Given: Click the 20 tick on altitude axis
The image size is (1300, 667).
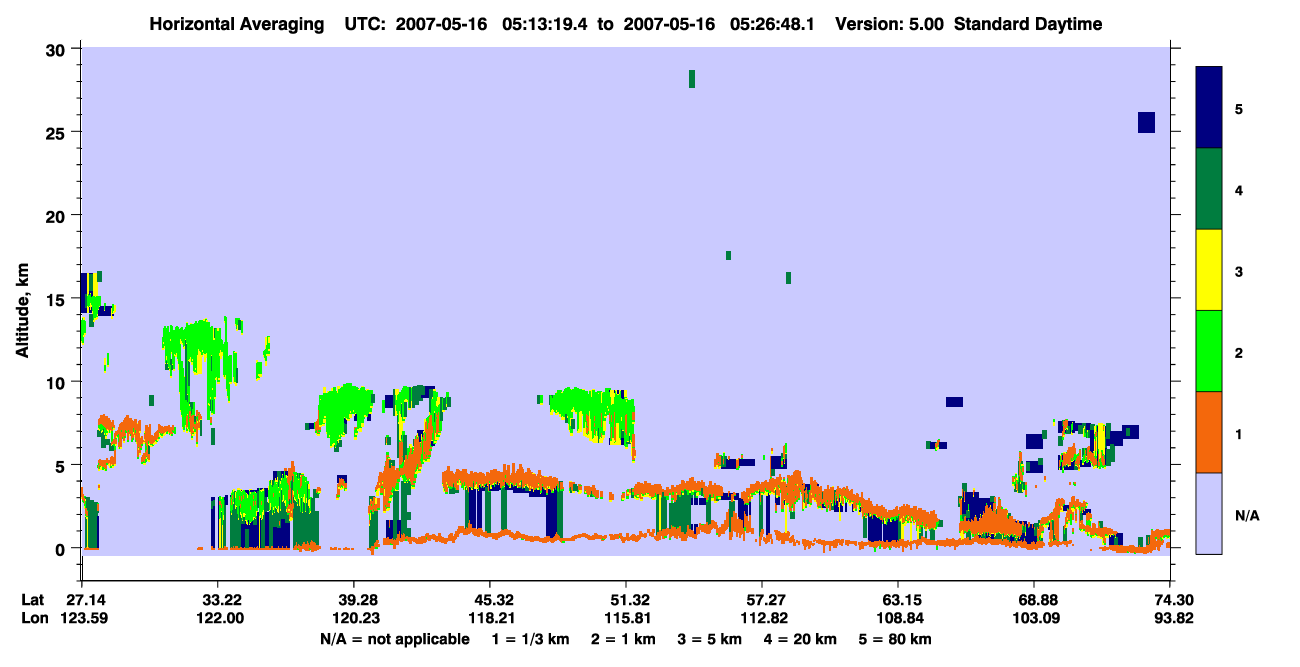Looking at the screenshot, I should click(58, 215).
